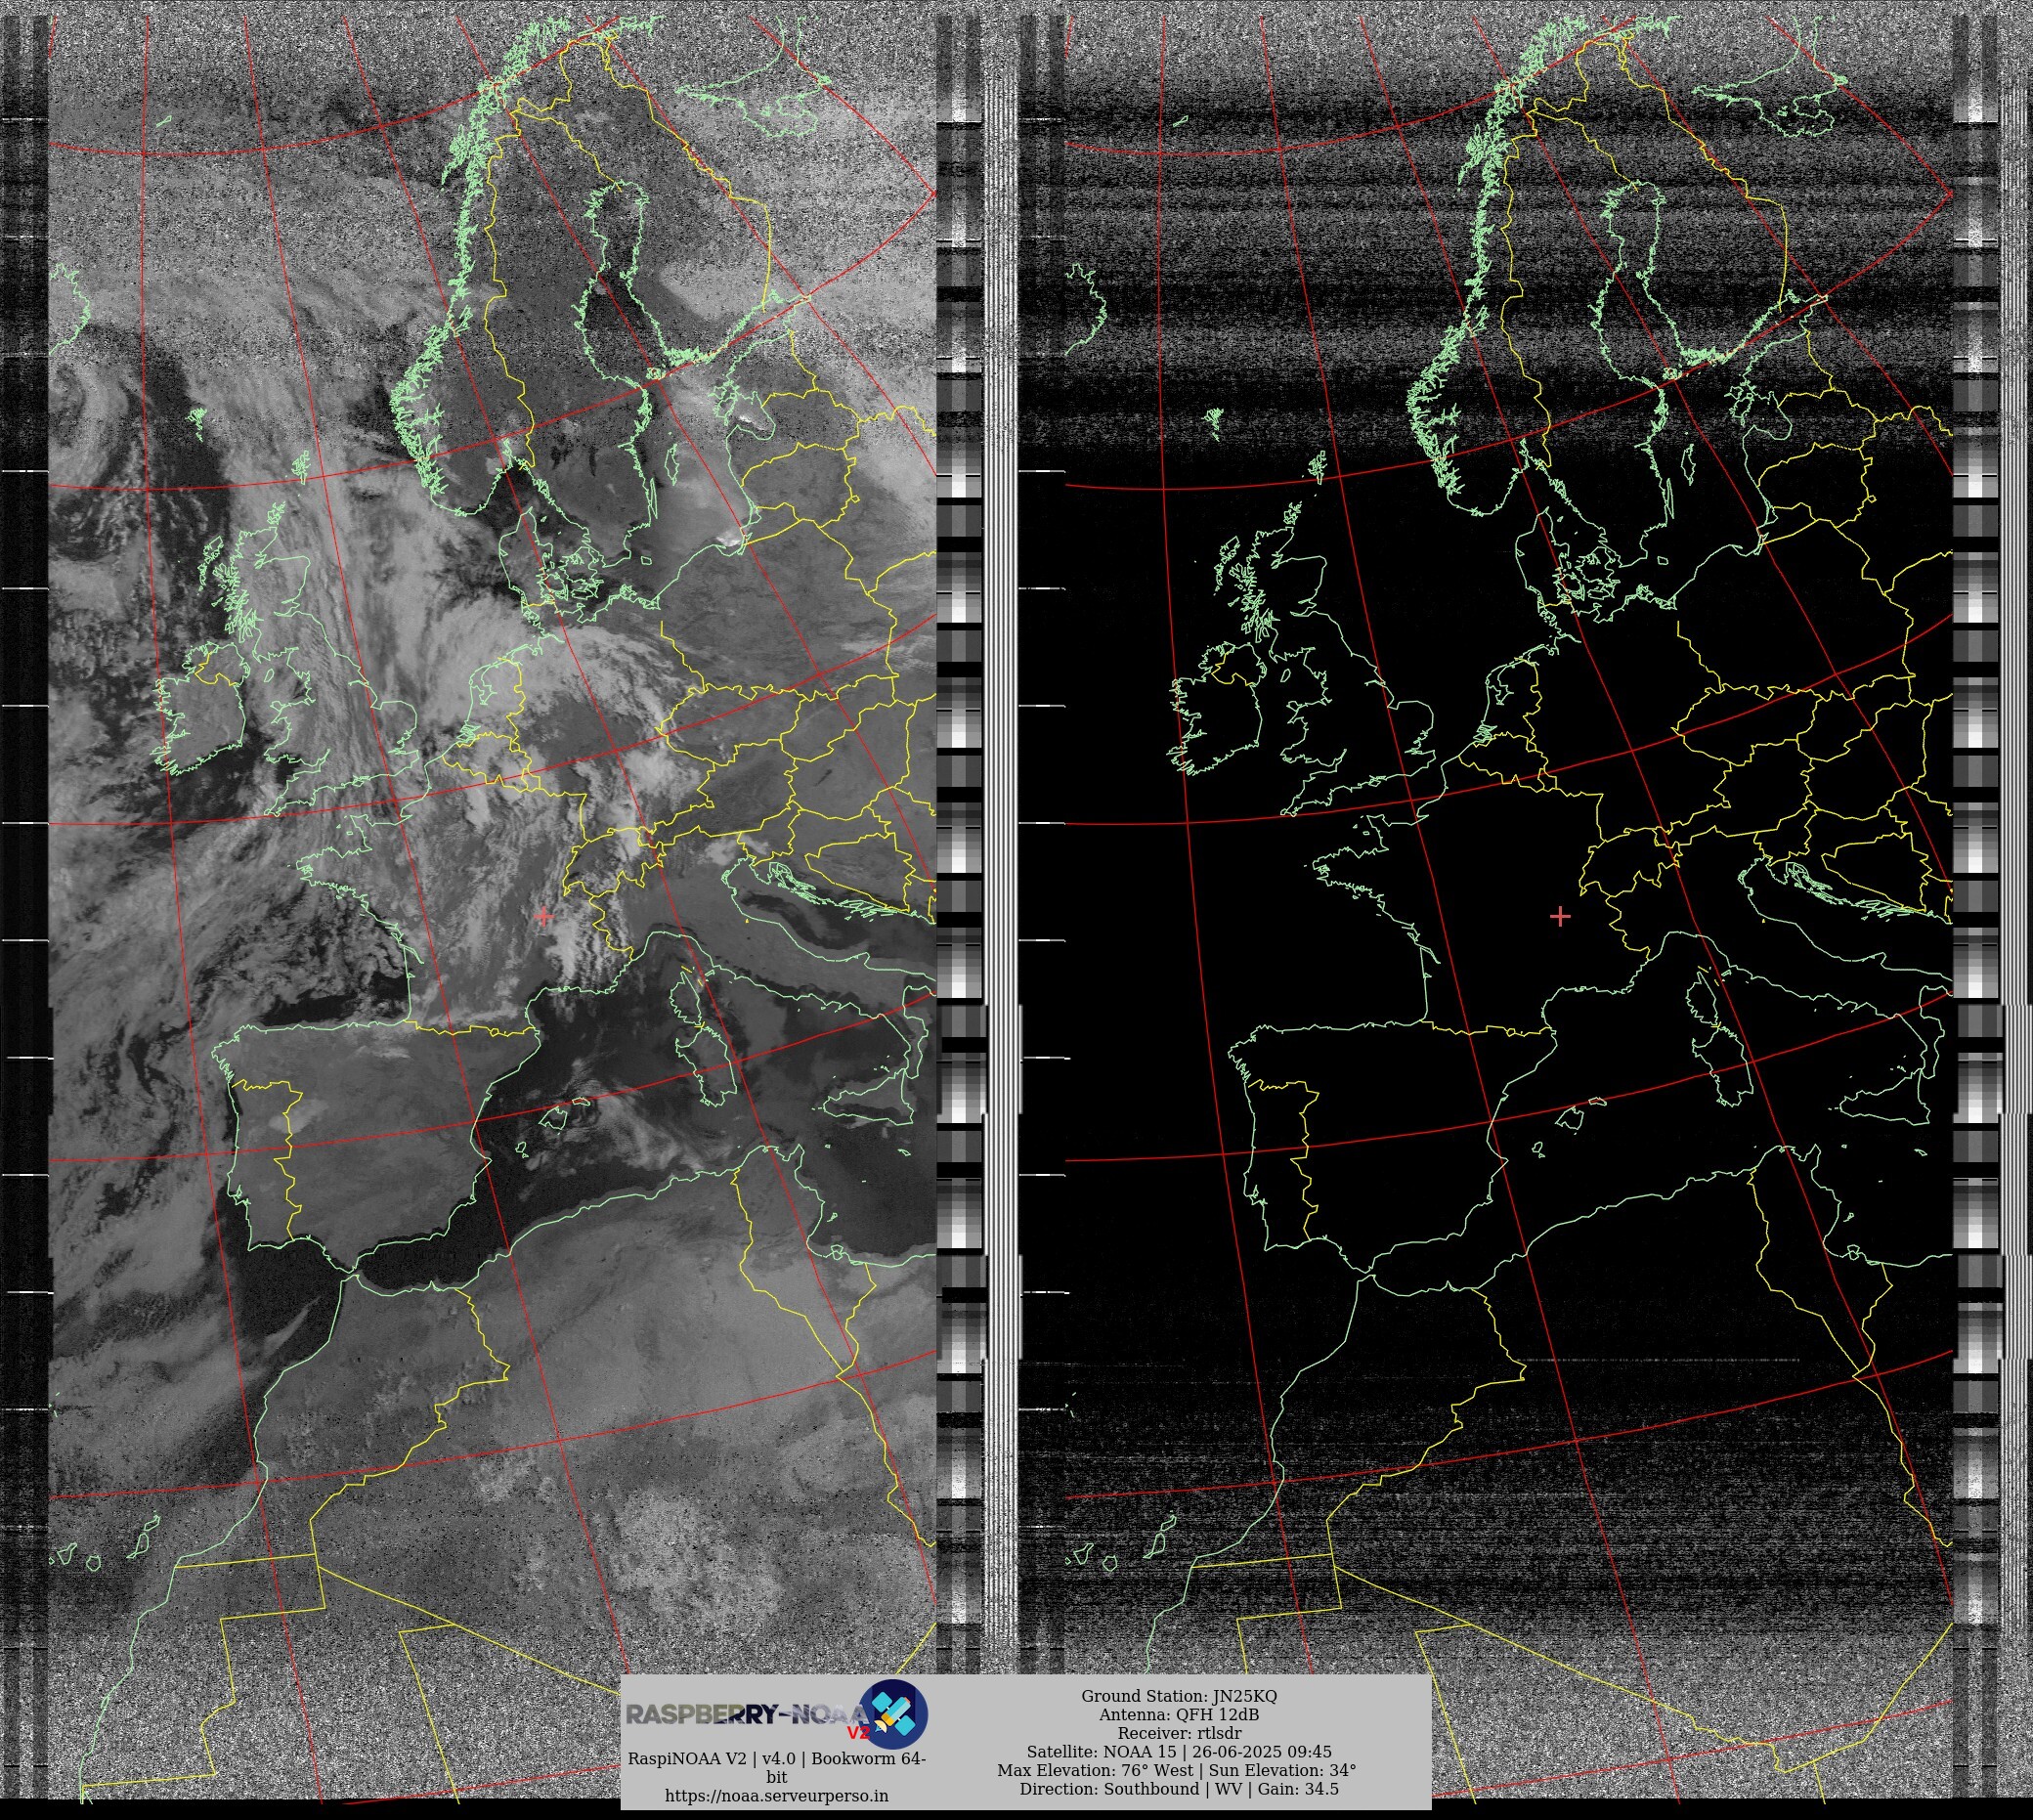Select the 'RaspiNOAA V2 | v4.0 | Bookworm 64-bit' text
2033x1820 pixels.
point(776,1767)
